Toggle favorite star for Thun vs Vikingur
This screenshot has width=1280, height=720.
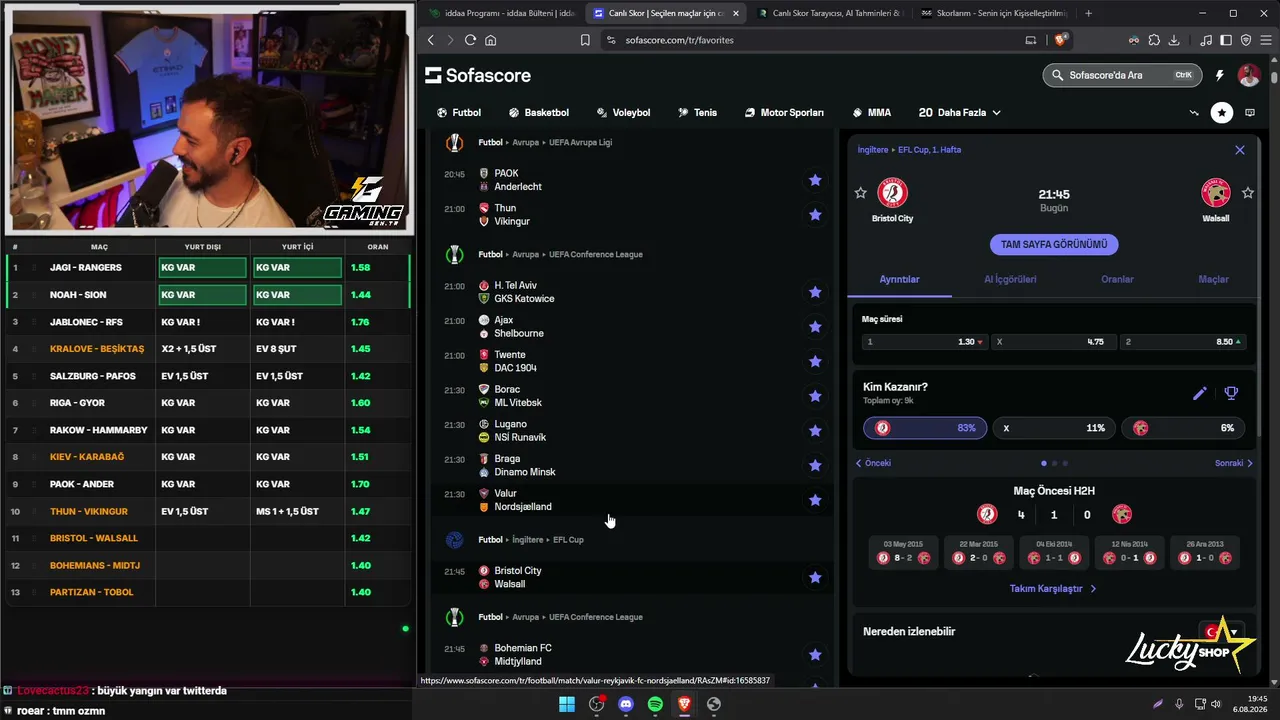click(815, 215)
